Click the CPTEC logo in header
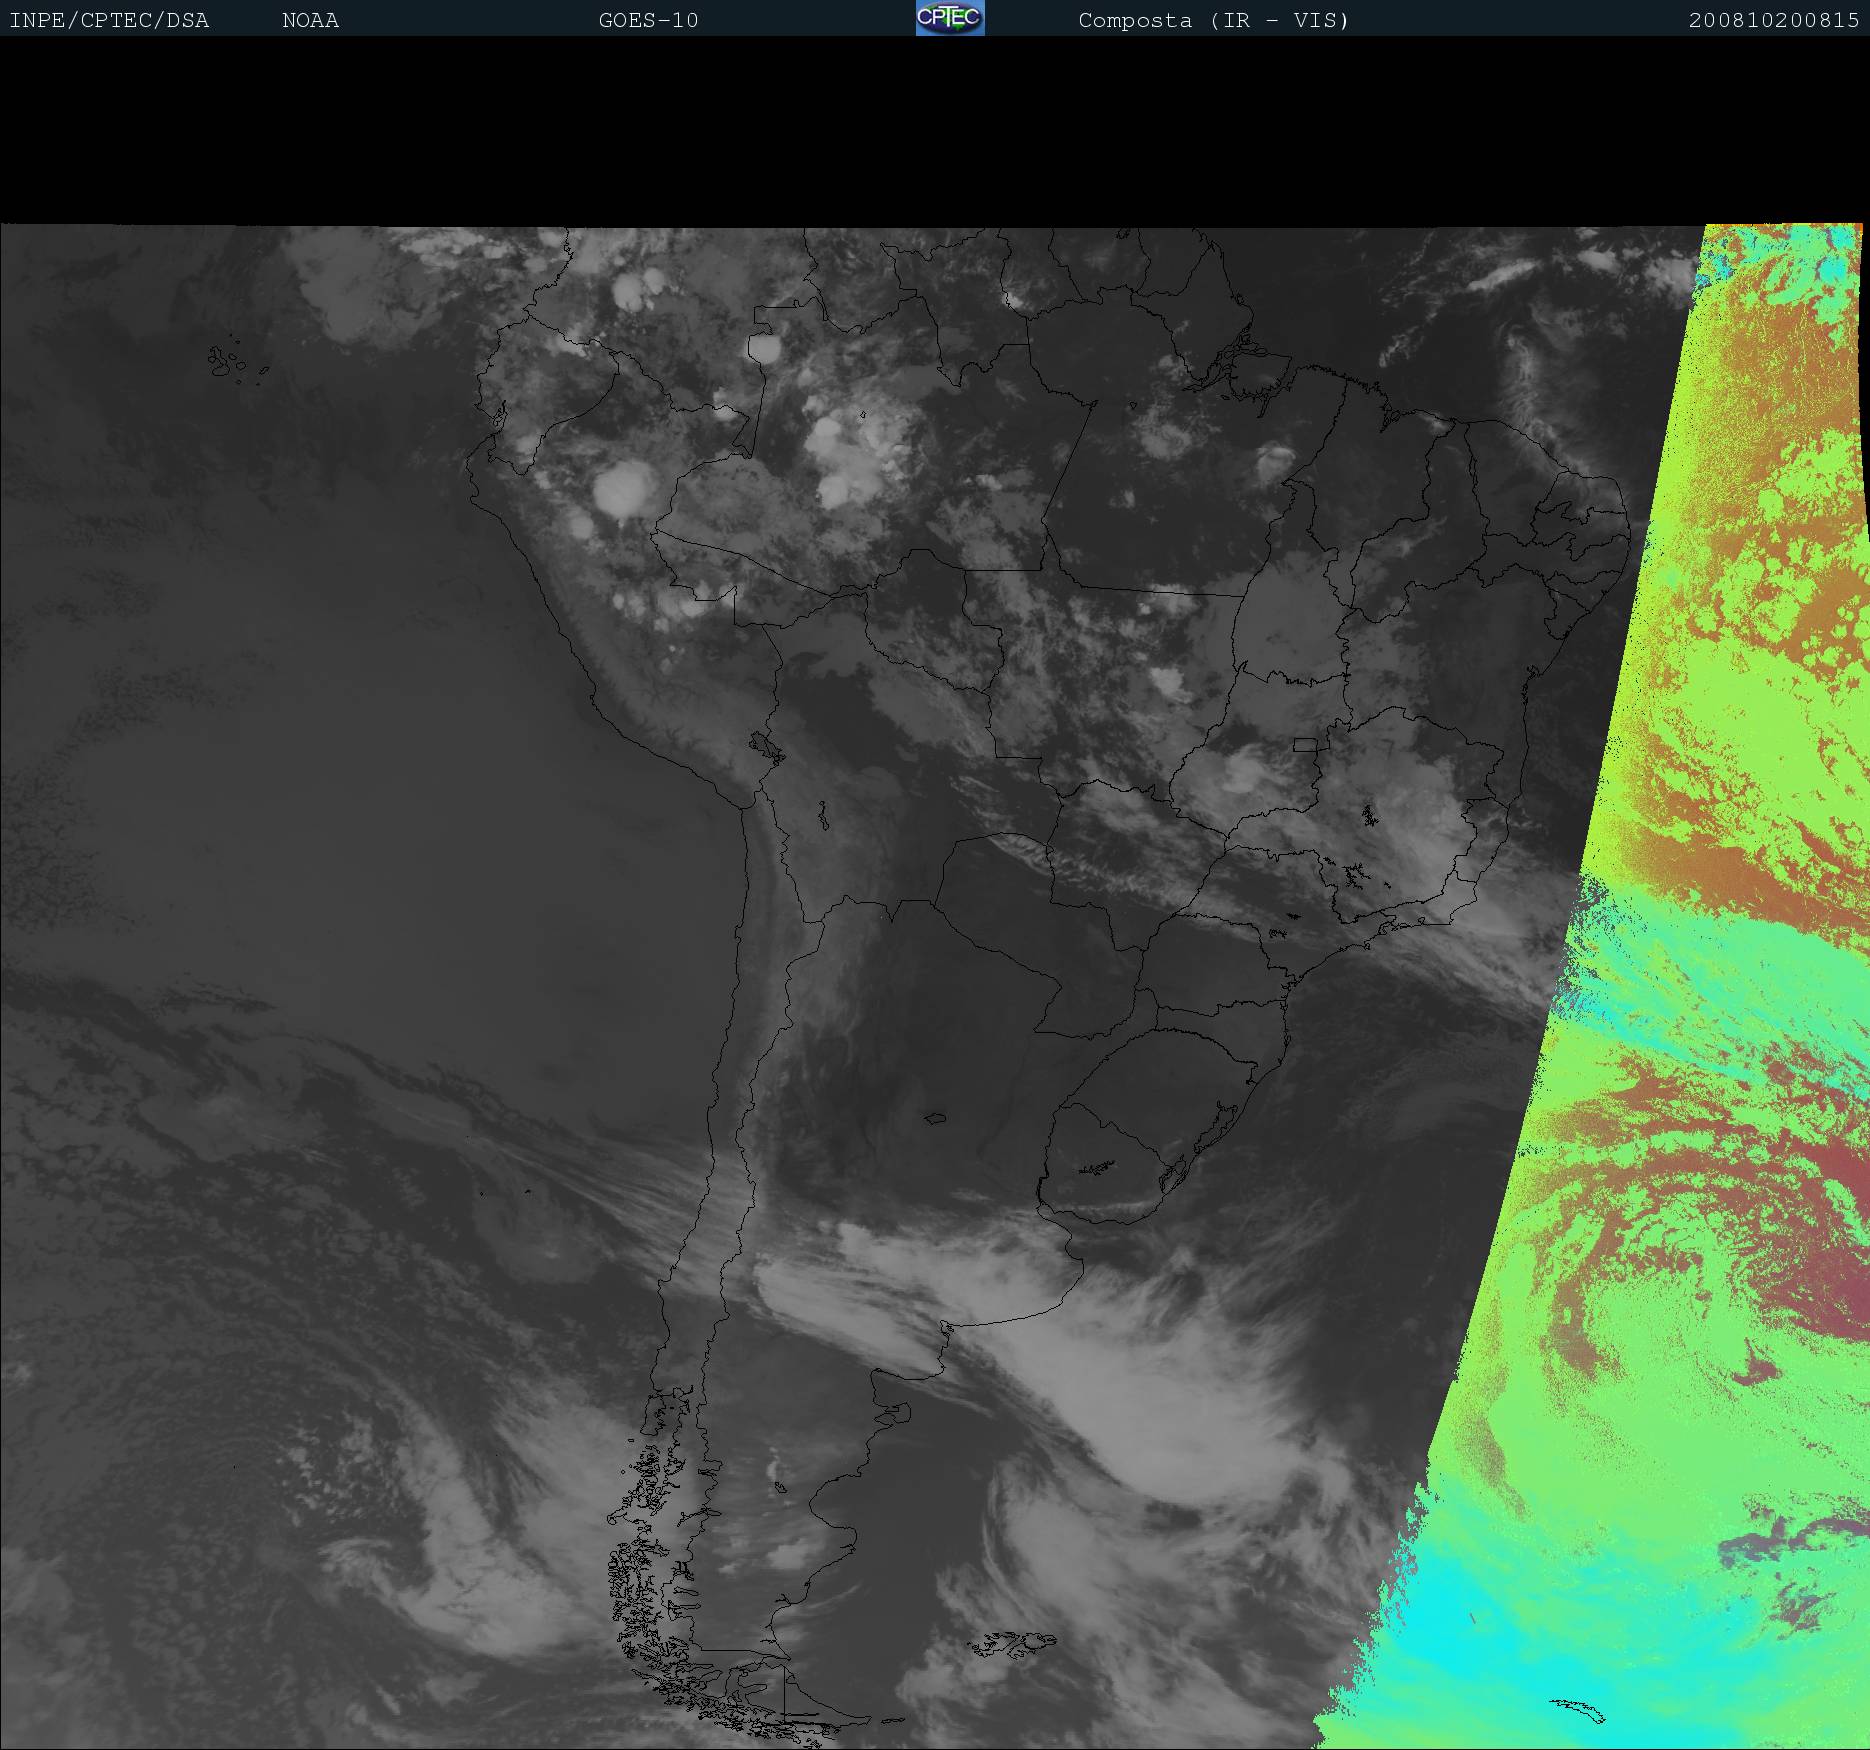This screenshot has width=1870, height=1750. (949, 18)
